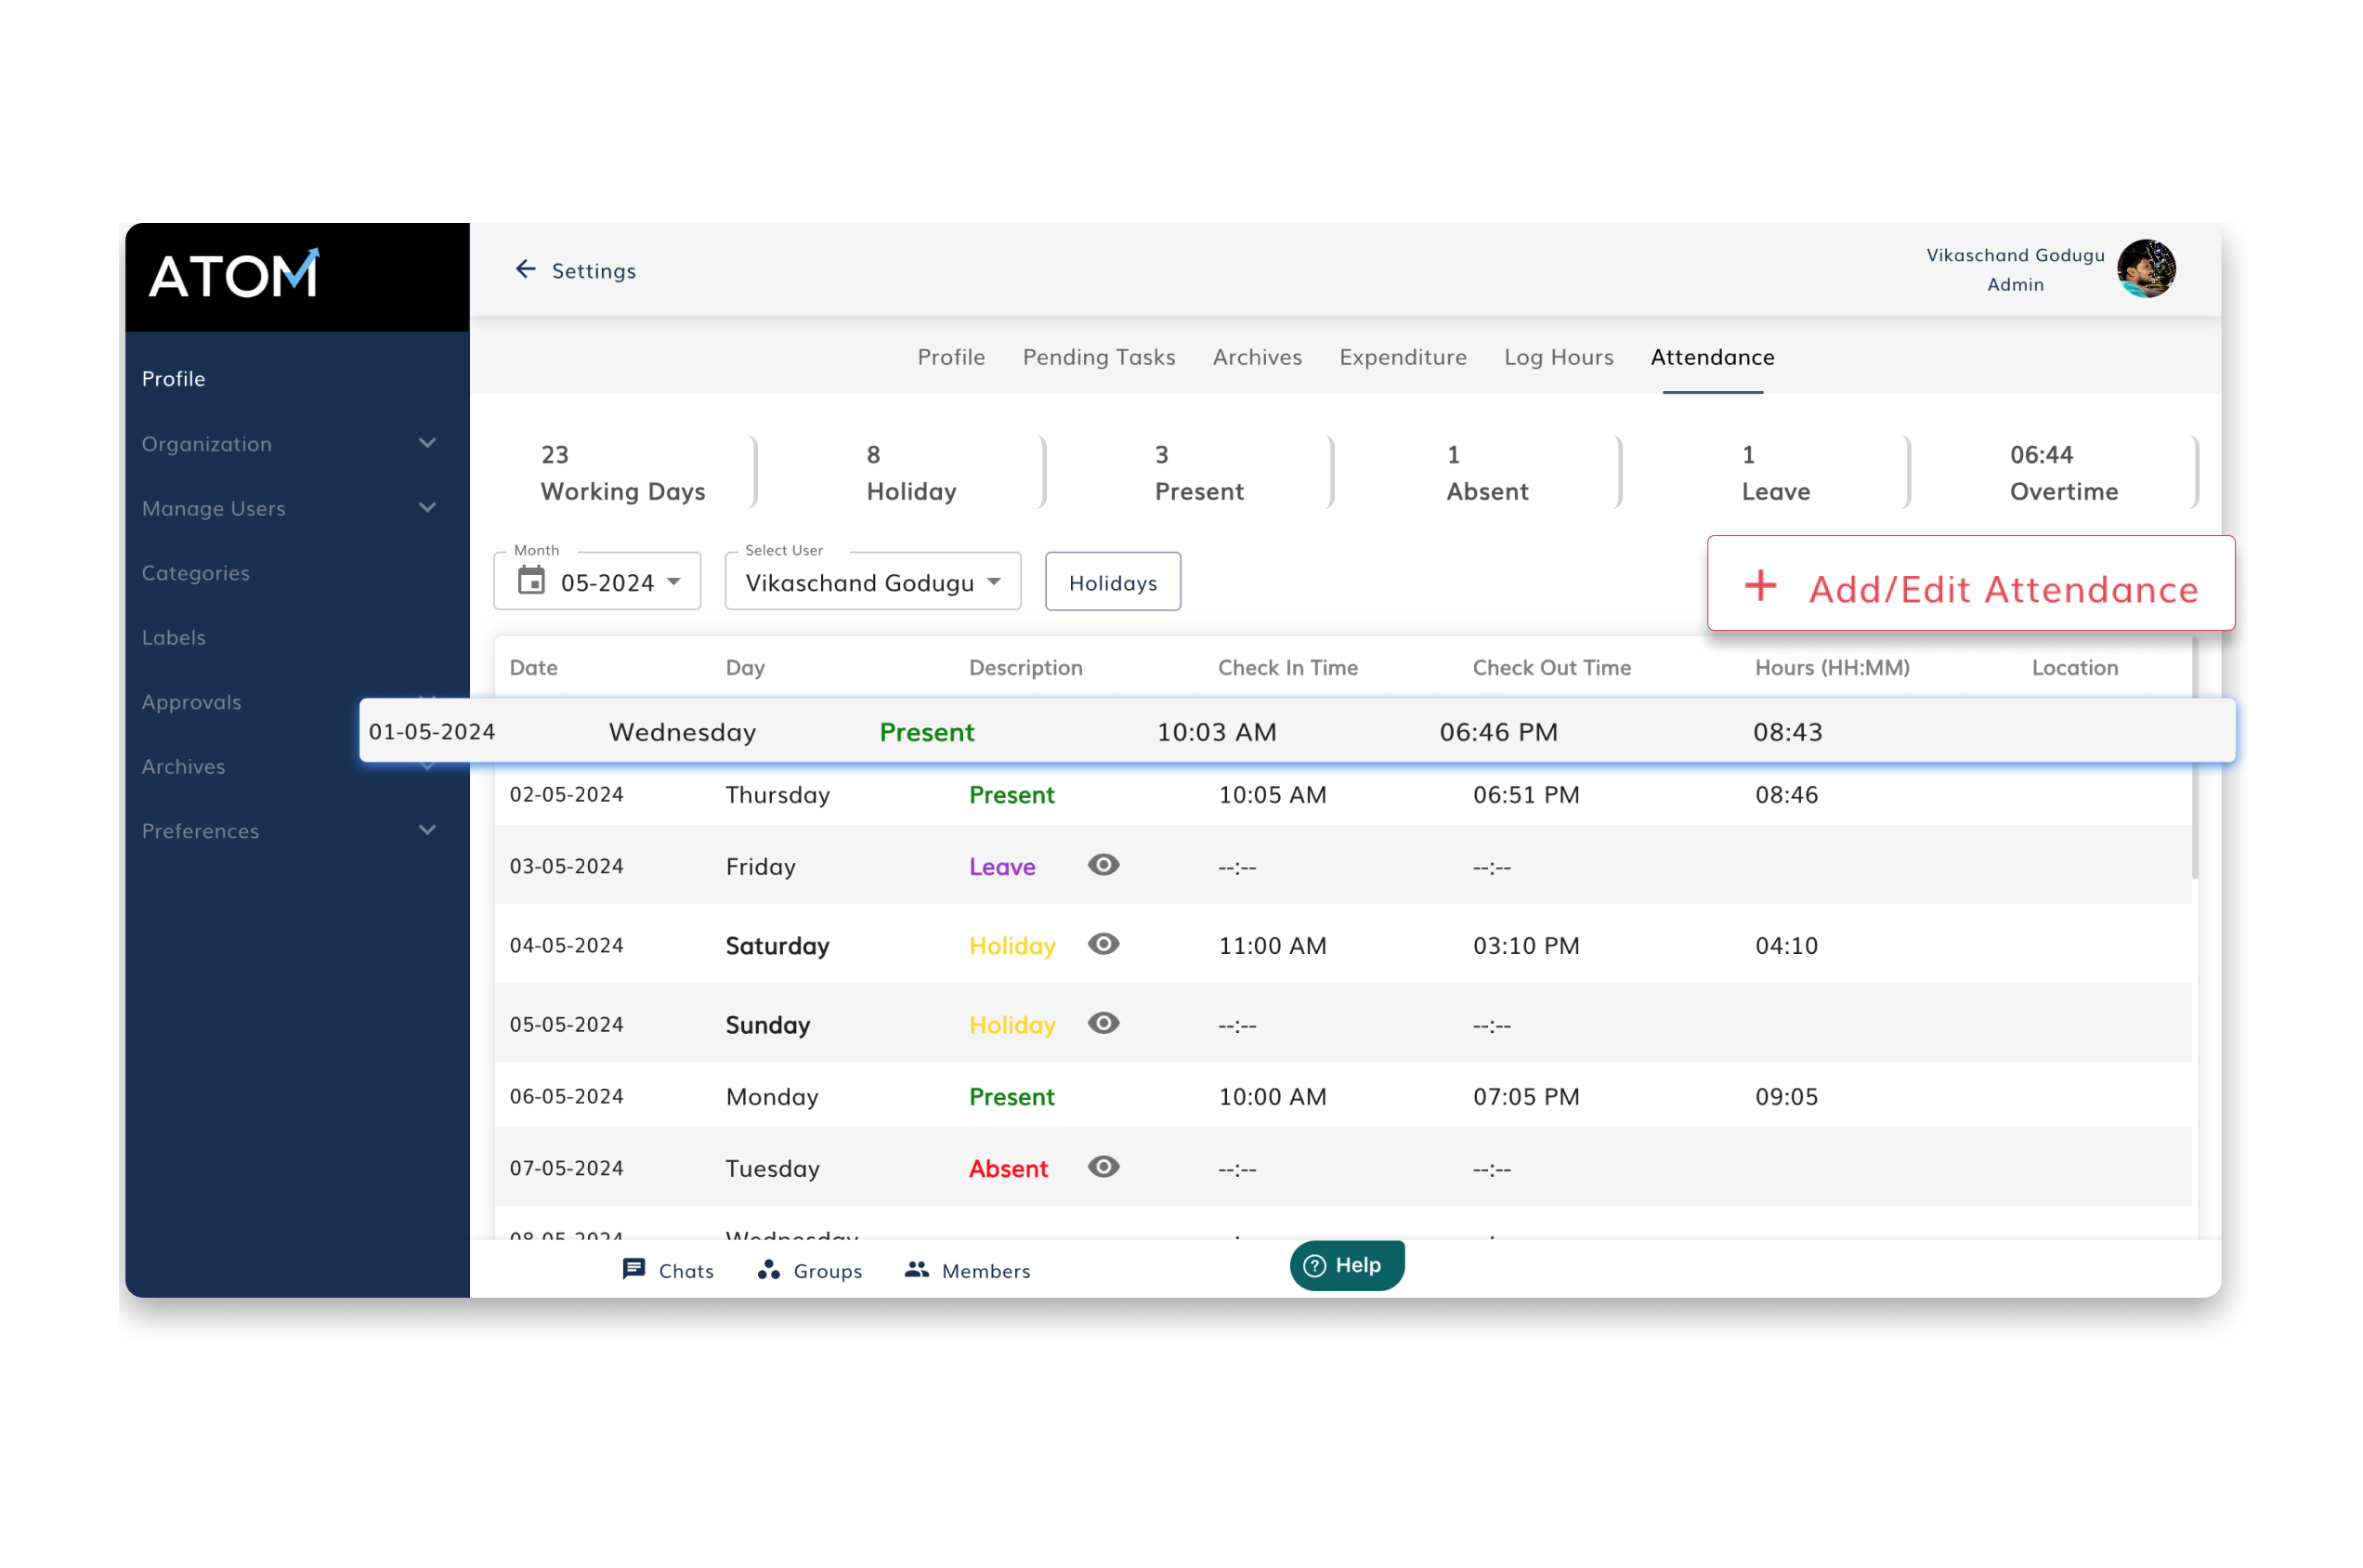
Task: Click the 3 Present summary card
Action: click(x=1199, y=472)
